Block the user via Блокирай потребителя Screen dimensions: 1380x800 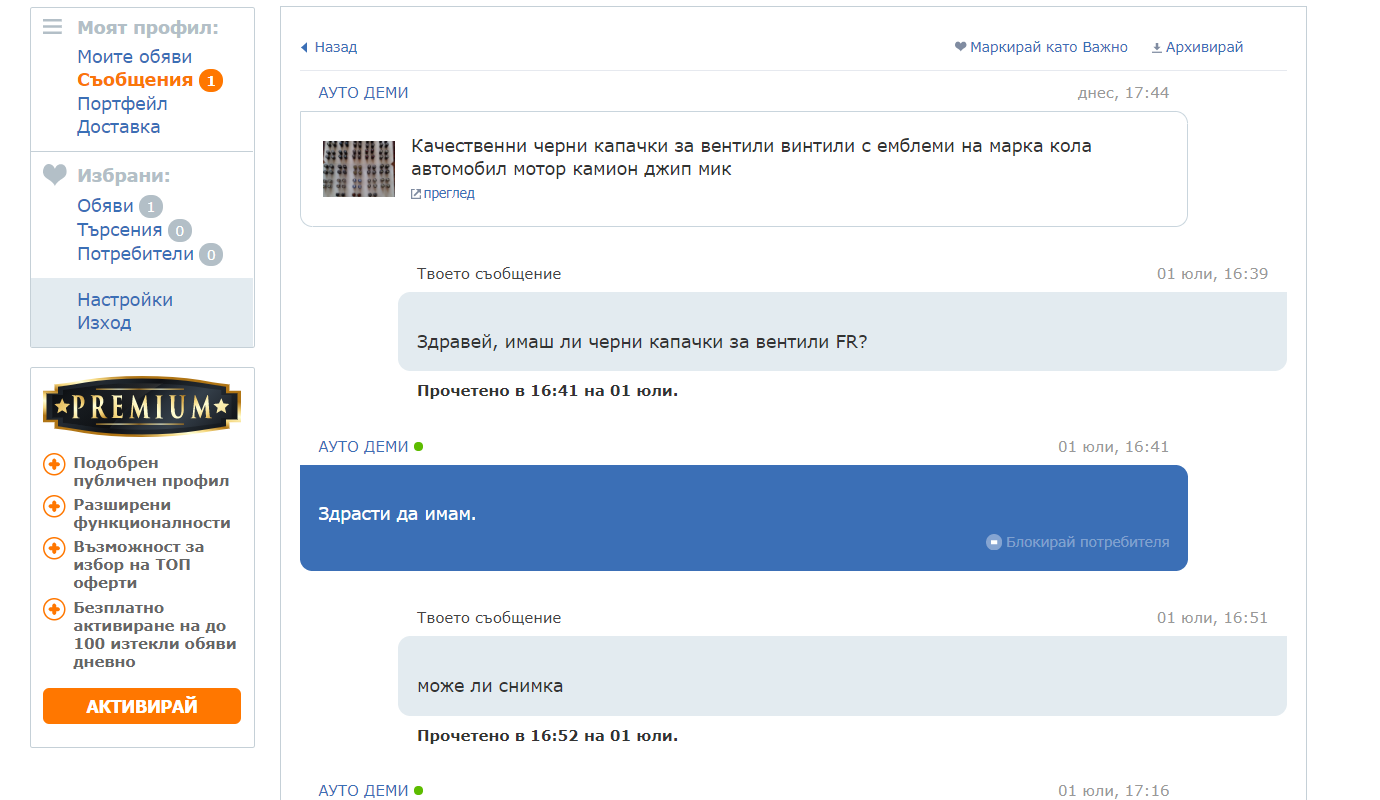1078,542
